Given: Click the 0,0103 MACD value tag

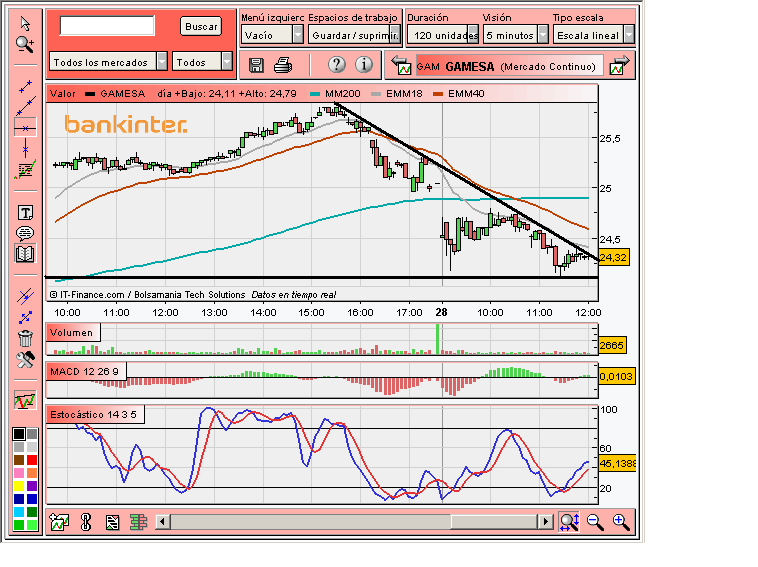Looking at the screenshot, I should coord(616,377).
